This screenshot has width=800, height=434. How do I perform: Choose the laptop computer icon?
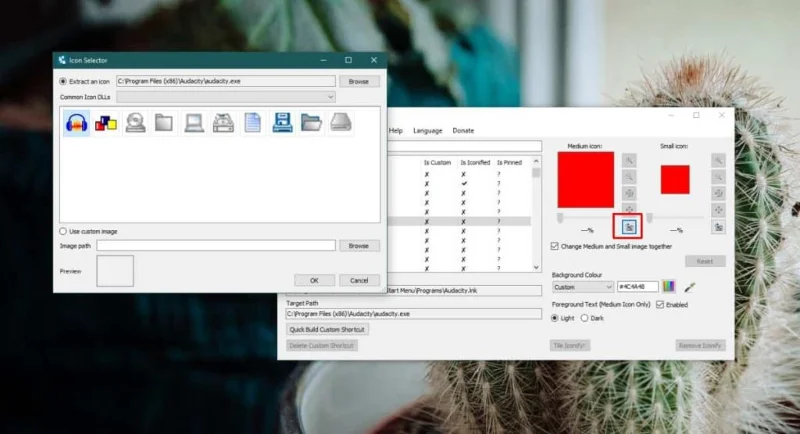pyautogui.click(x=194, y=123)
